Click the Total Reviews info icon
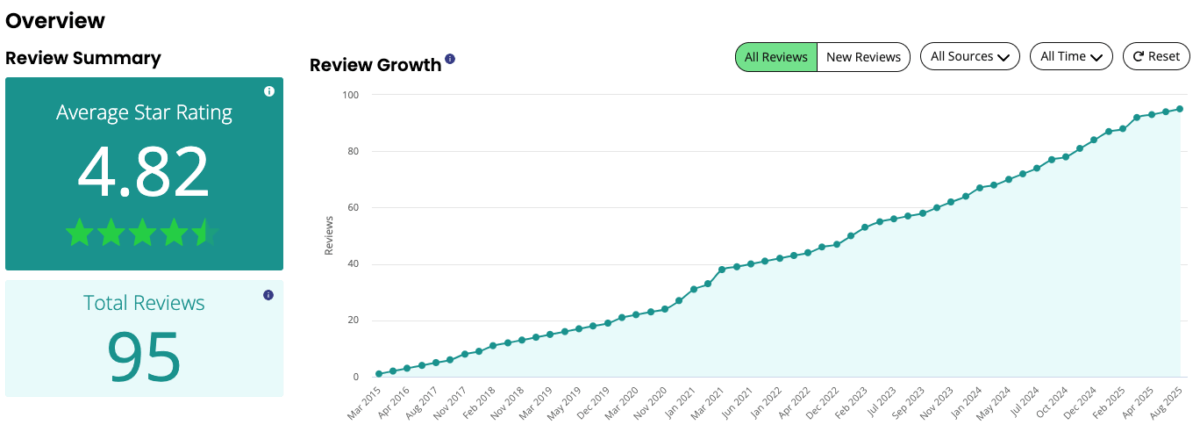Screen dimensions: 1200x432 [x=268, y=295]
